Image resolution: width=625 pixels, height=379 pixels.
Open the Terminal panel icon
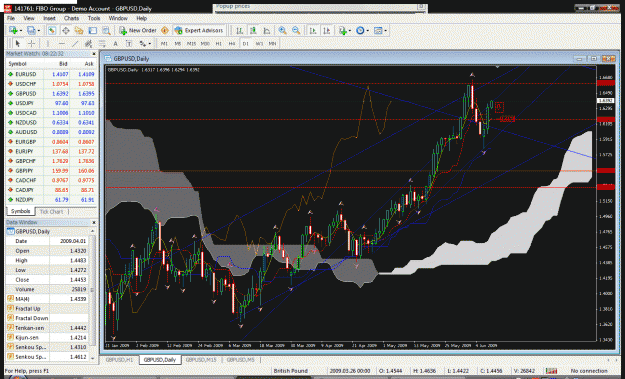pyautogui.click(x=92, y=30)
